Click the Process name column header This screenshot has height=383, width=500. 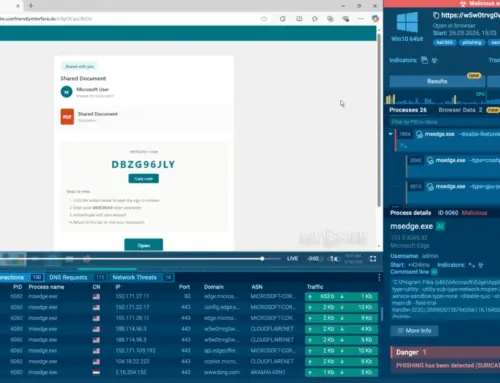point(46,287)
